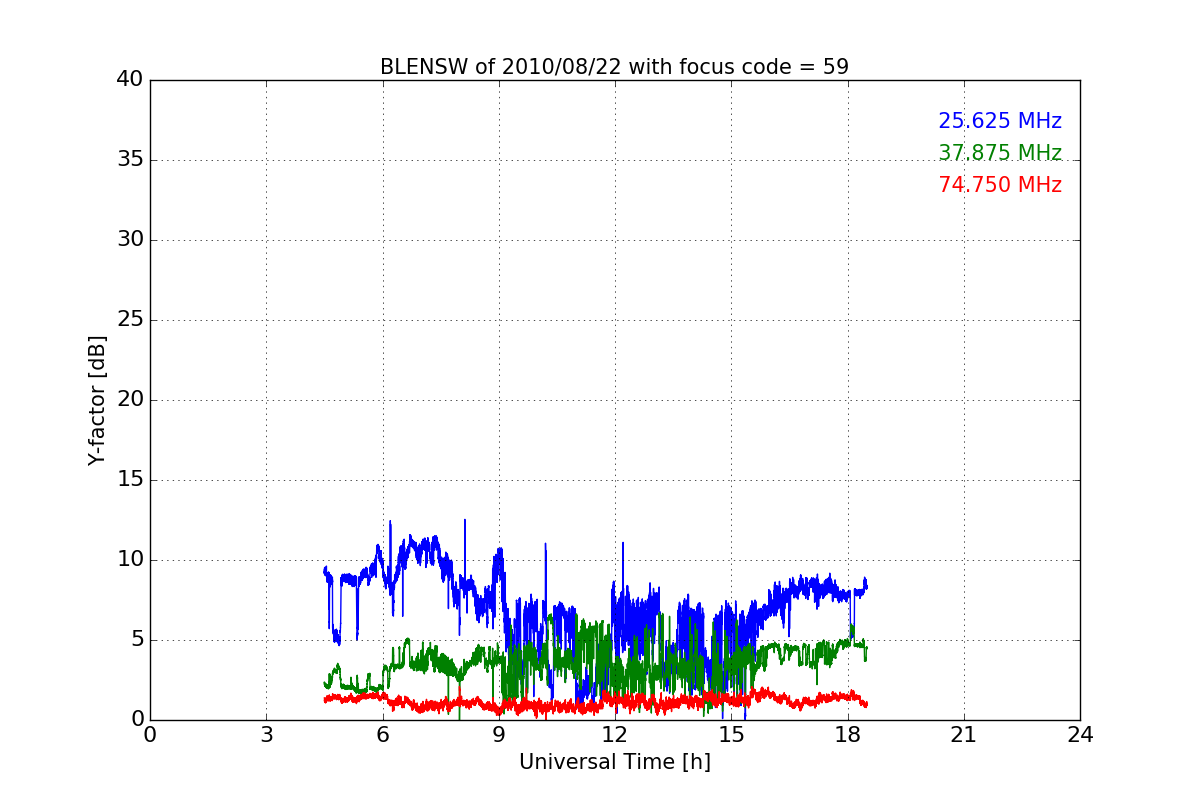
Task: Click the y-axis tick label 10
Action: pos(130,560)
